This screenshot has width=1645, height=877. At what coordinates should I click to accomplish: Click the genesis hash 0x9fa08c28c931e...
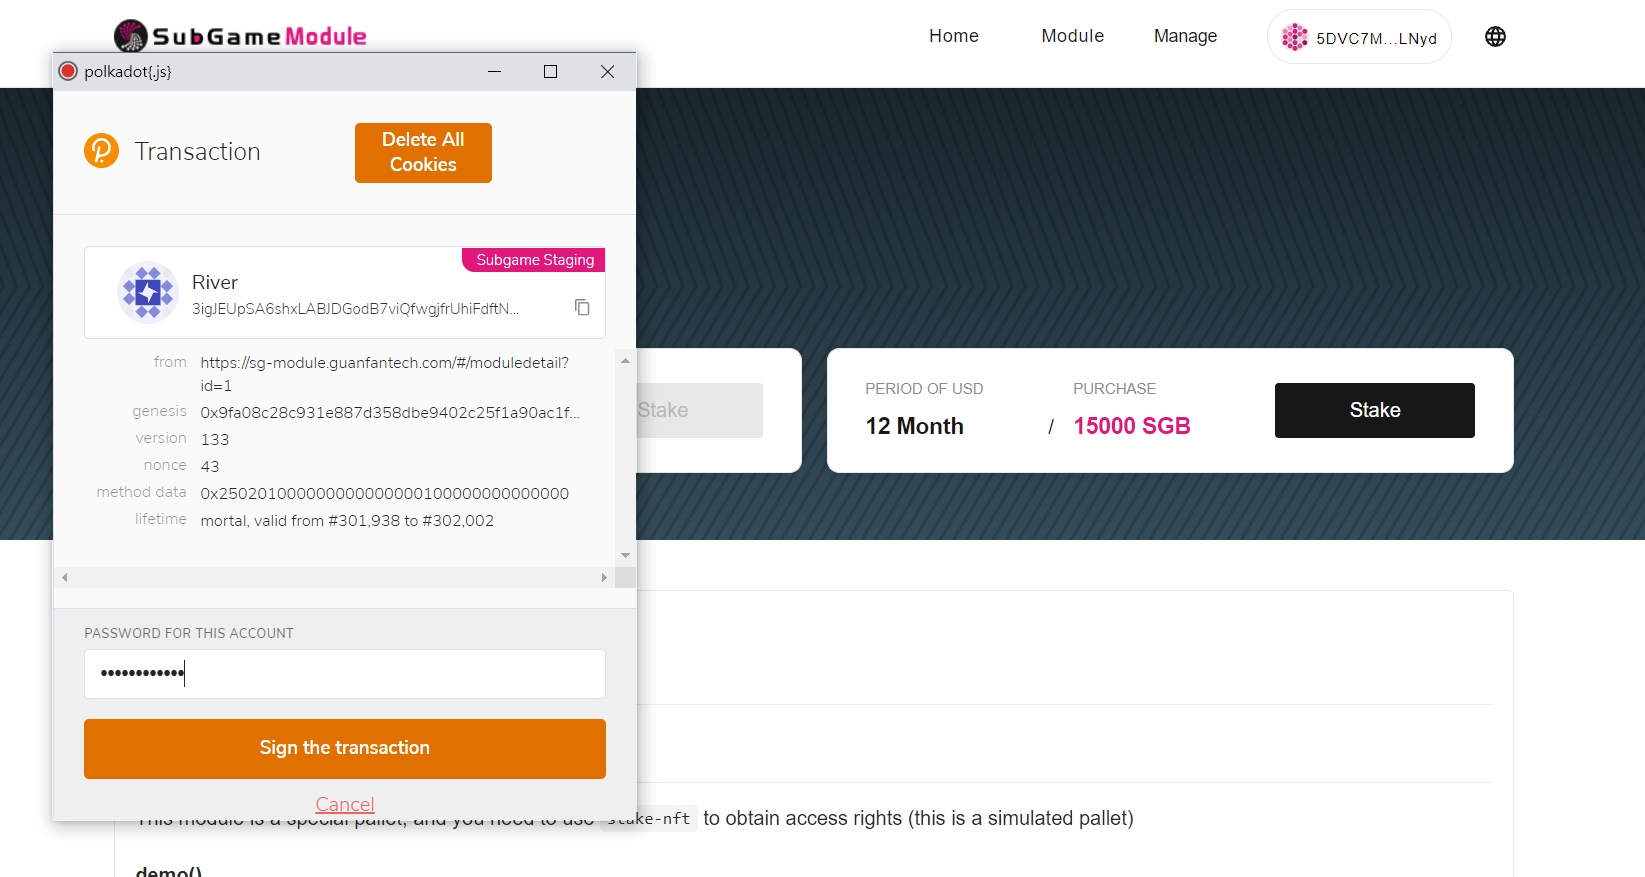coord(390,412)
